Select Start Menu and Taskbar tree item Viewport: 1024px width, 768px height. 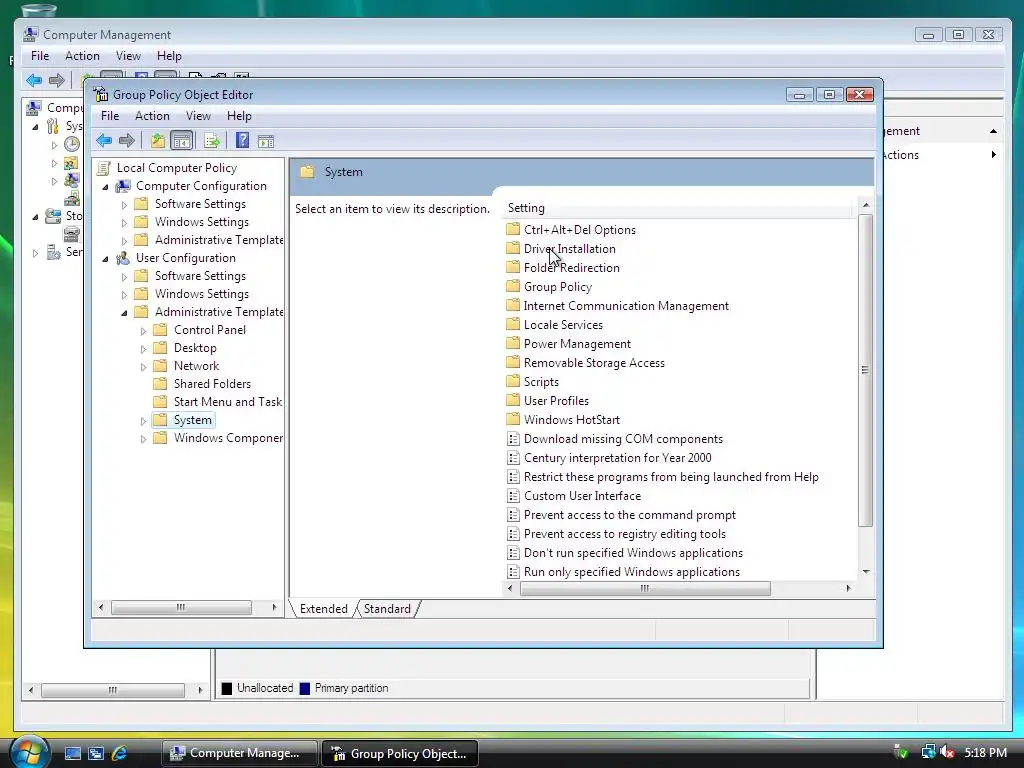(x=227, y=402)
